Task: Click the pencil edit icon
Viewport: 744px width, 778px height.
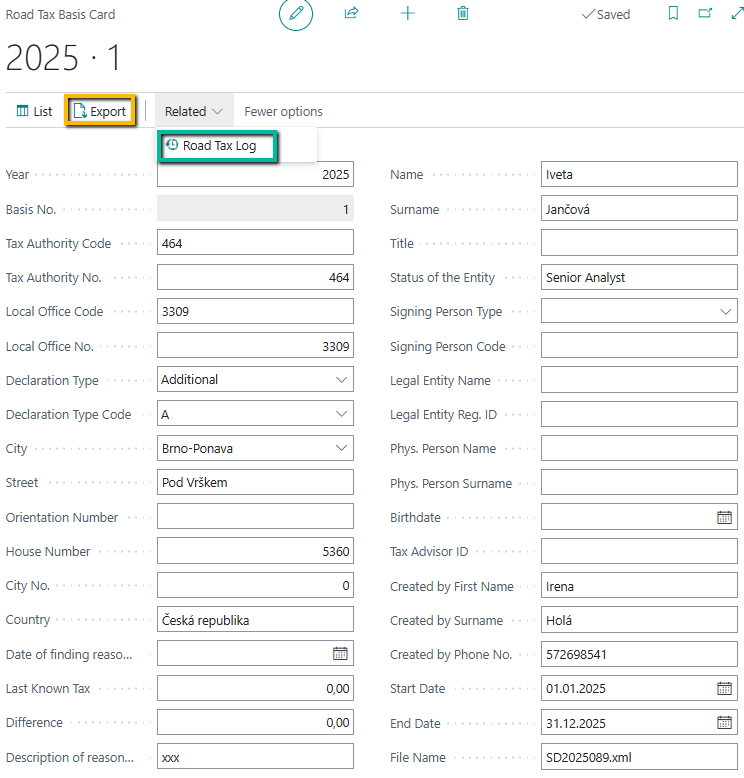Action: click(x=296, y=14)
